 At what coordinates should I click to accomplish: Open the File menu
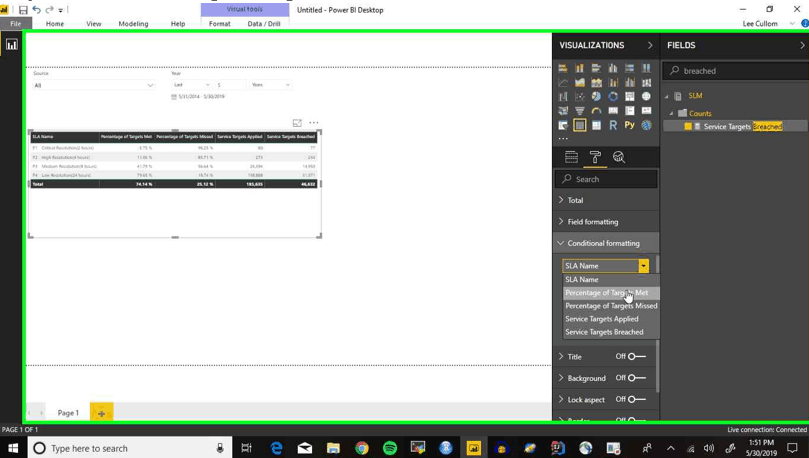point(15,24)
